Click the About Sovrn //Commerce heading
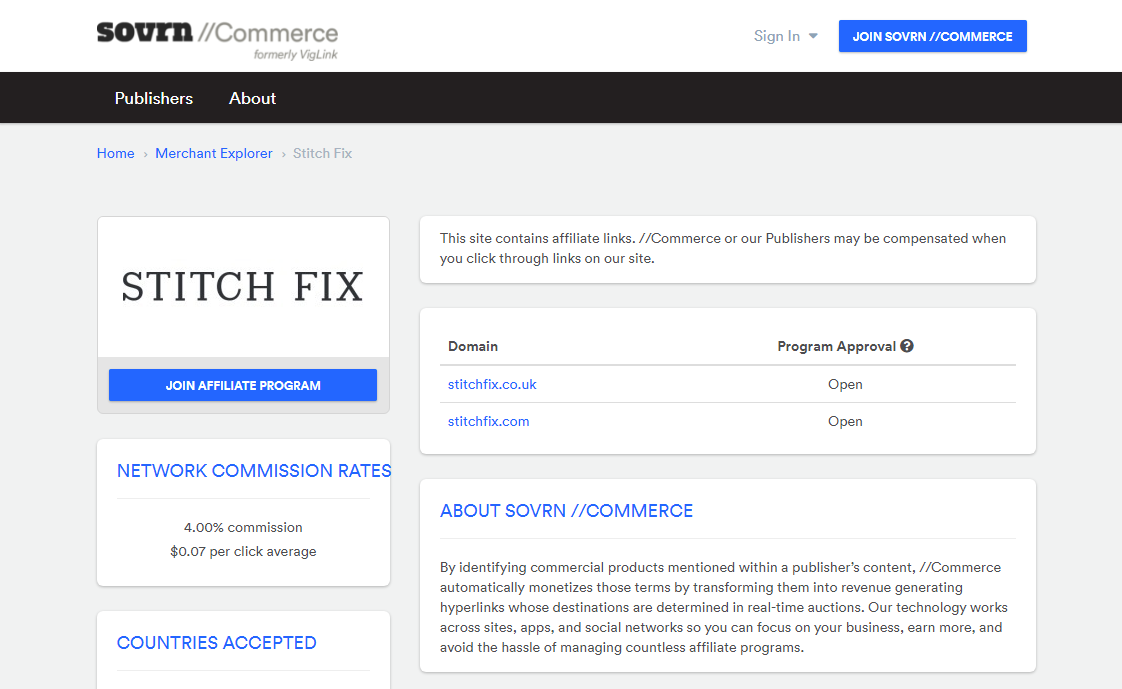This screenshot has height=689, width=1122. coord(567,511)
